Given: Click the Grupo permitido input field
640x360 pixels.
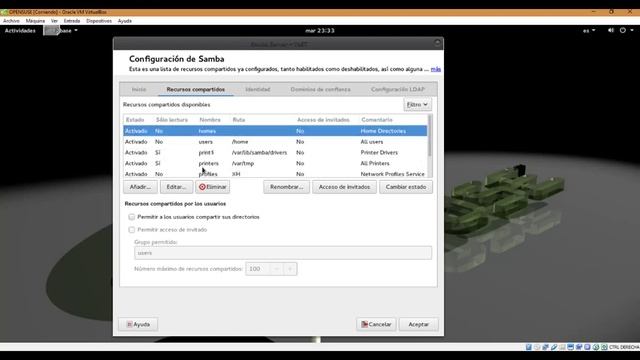Looking at the screenshot, I should click(x=283, y=253).
